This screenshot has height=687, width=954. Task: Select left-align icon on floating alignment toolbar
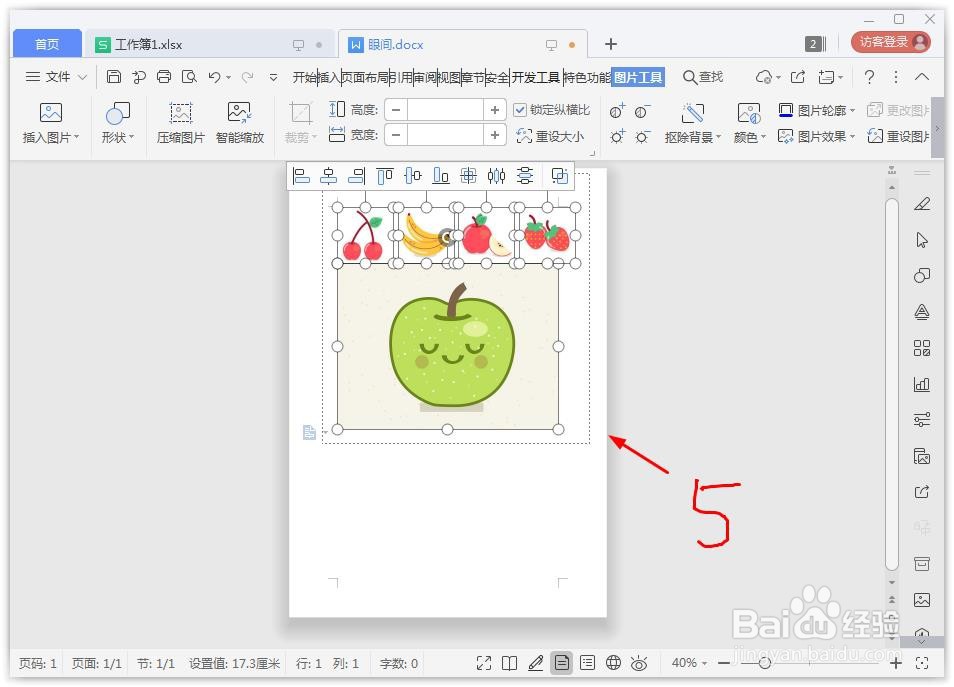click(301, 175)
